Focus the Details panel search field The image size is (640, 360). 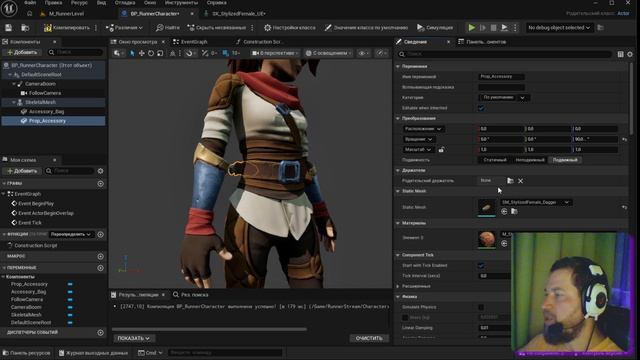[504, 54]
